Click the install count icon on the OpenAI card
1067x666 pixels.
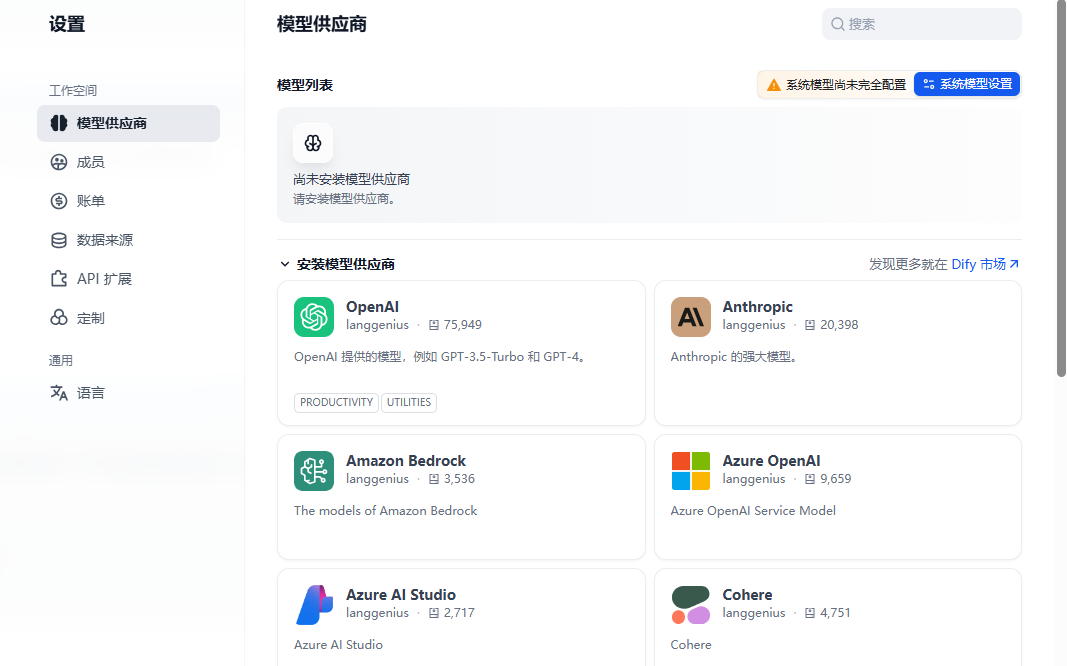click(x=433, y=325)
